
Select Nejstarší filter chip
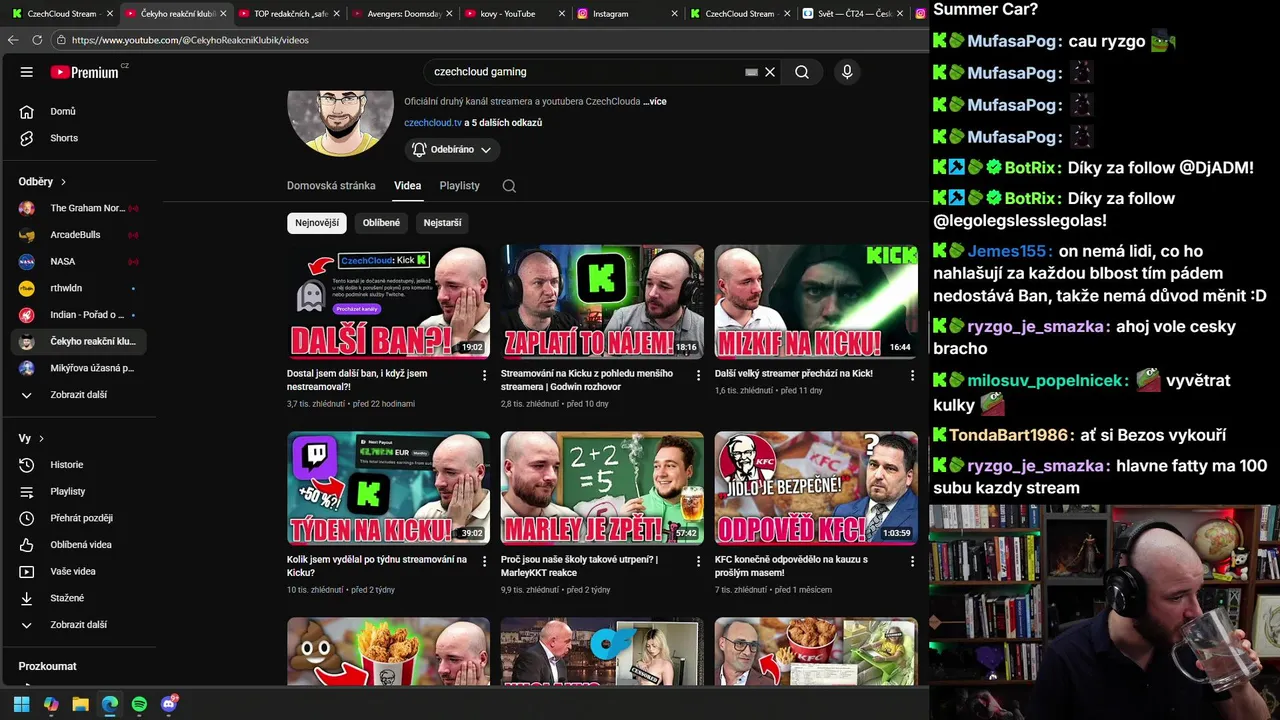click(442, 223)
